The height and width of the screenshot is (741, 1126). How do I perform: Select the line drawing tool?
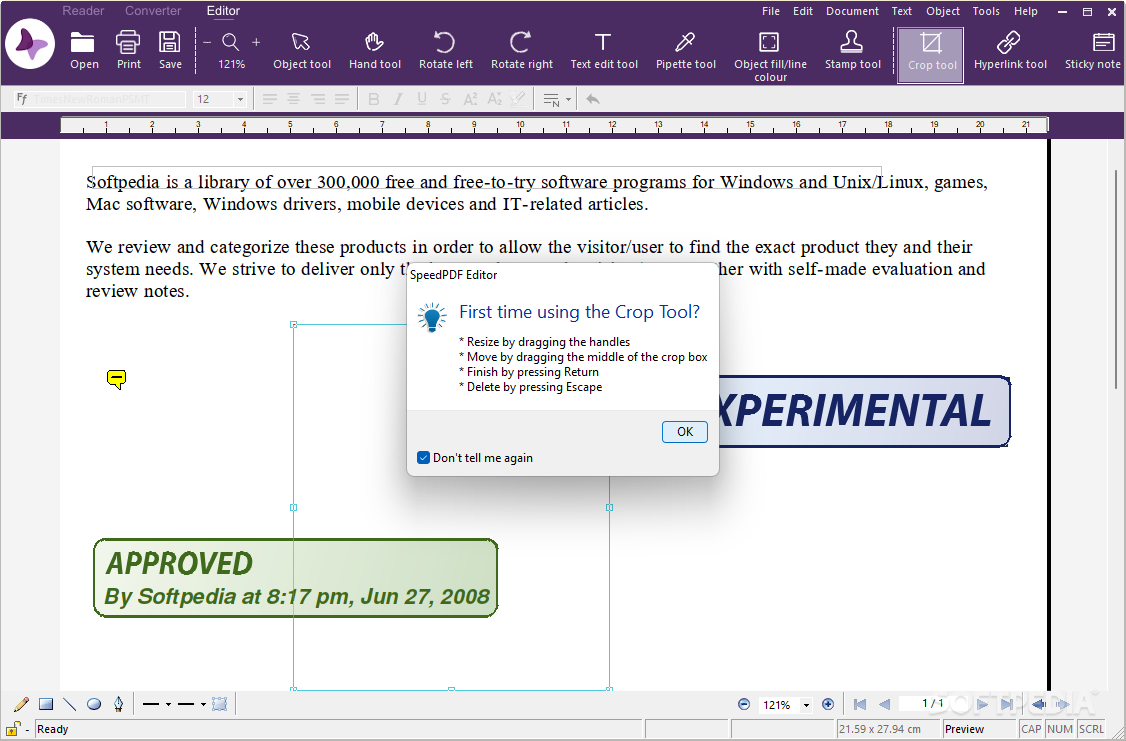(x=70, y=704)
